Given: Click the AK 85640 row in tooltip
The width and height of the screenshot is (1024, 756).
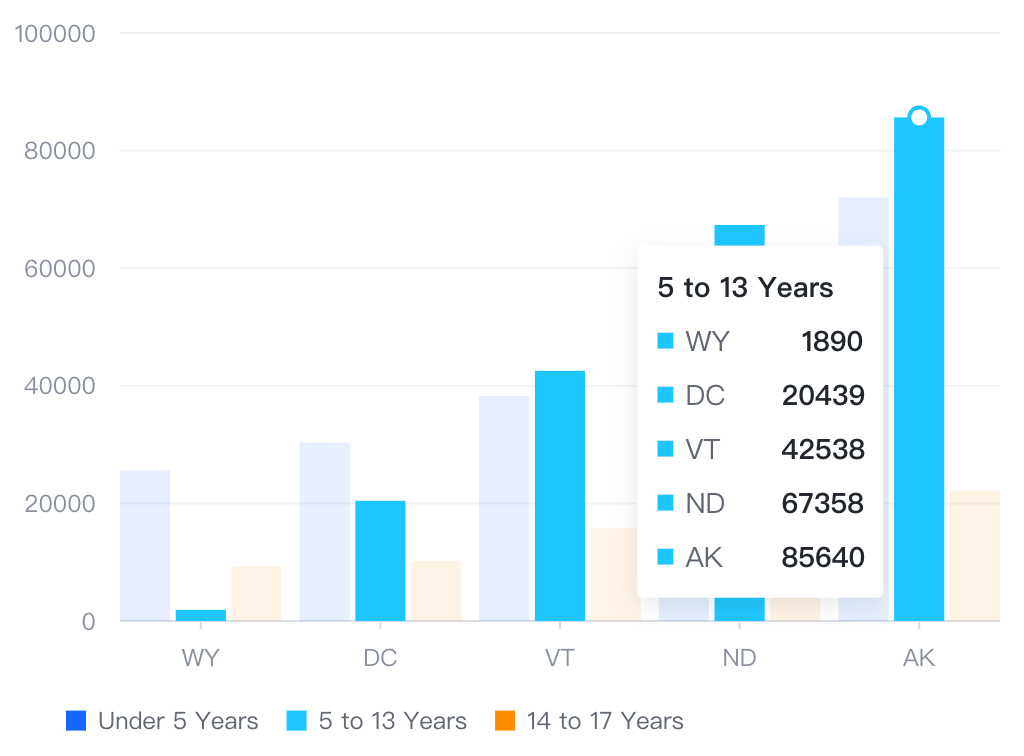Looking at the screenshot, I should click(761, 557).
